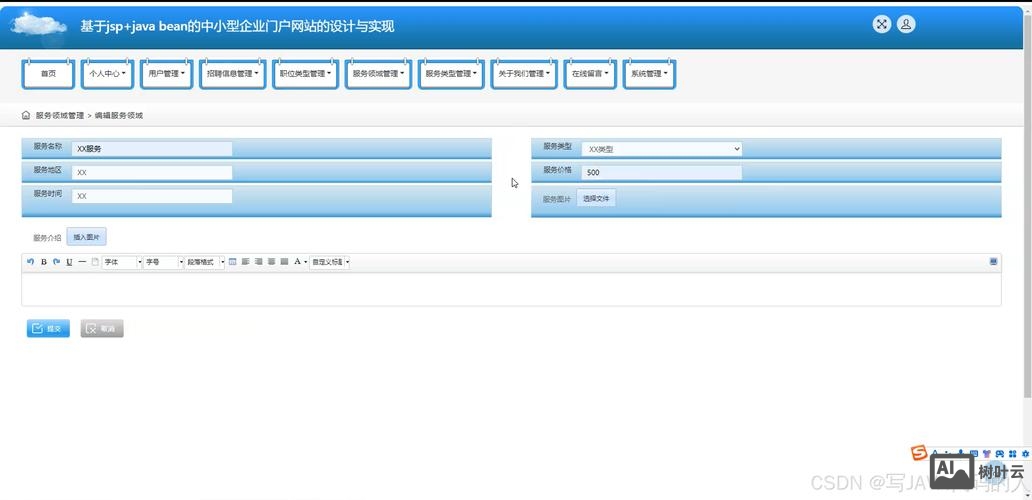1032x500 pixels.
Task: Expand the 字号 font size dropdown
Action: click(164, 262)
